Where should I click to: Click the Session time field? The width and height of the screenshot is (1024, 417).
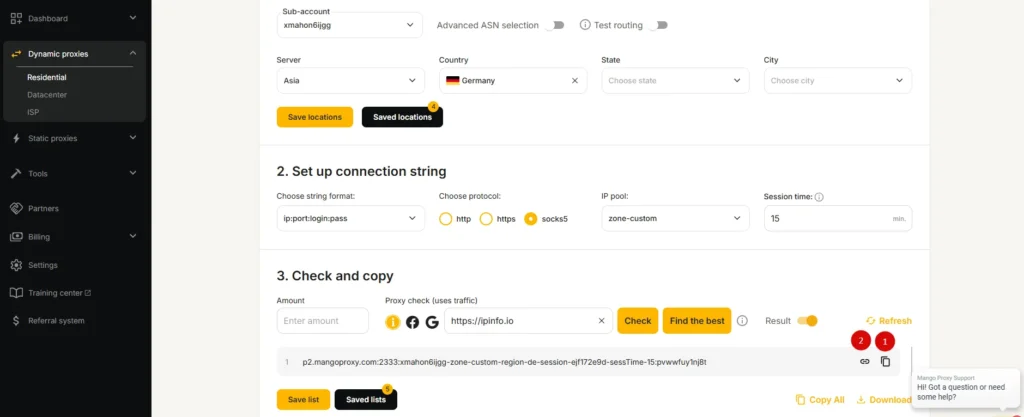point(838,219)
